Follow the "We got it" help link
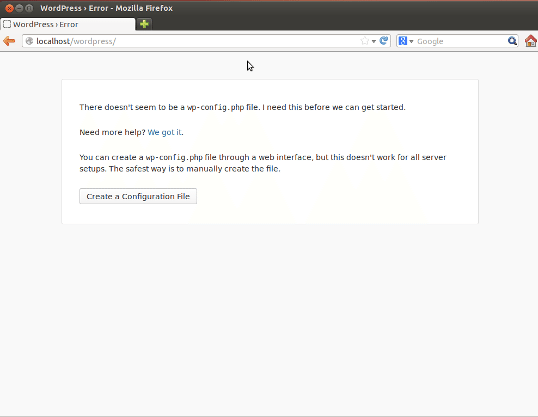538x417 pixels. pos(164,132)
